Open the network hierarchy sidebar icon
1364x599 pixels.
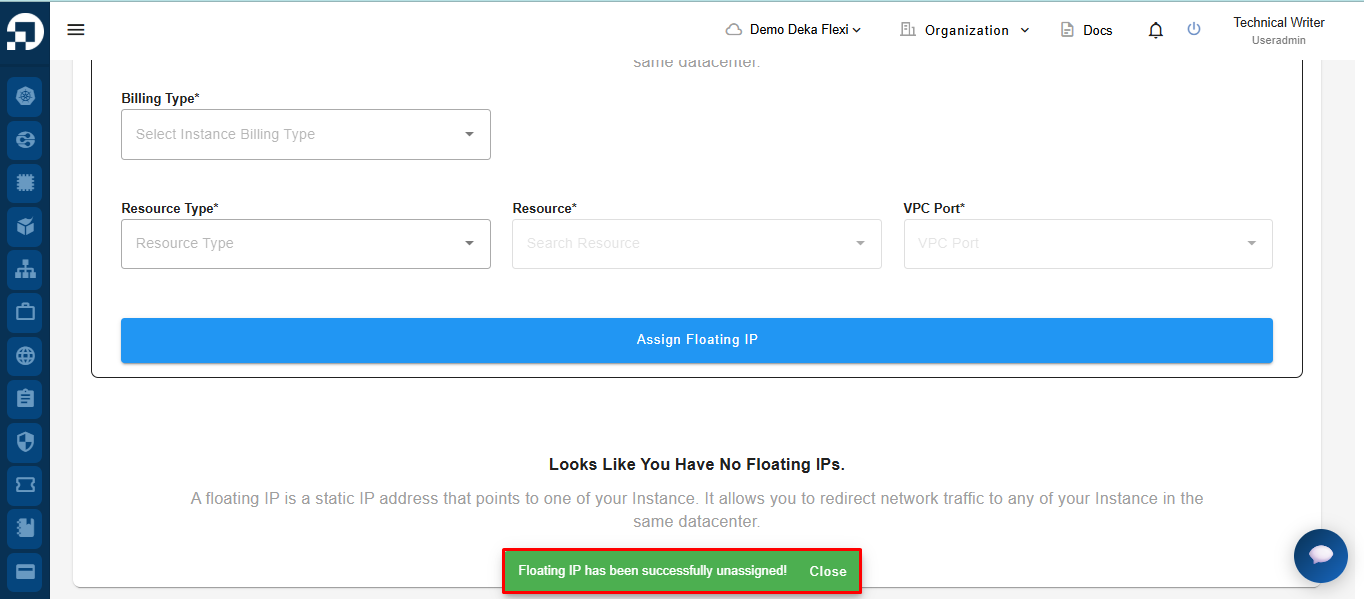point(25,269)
